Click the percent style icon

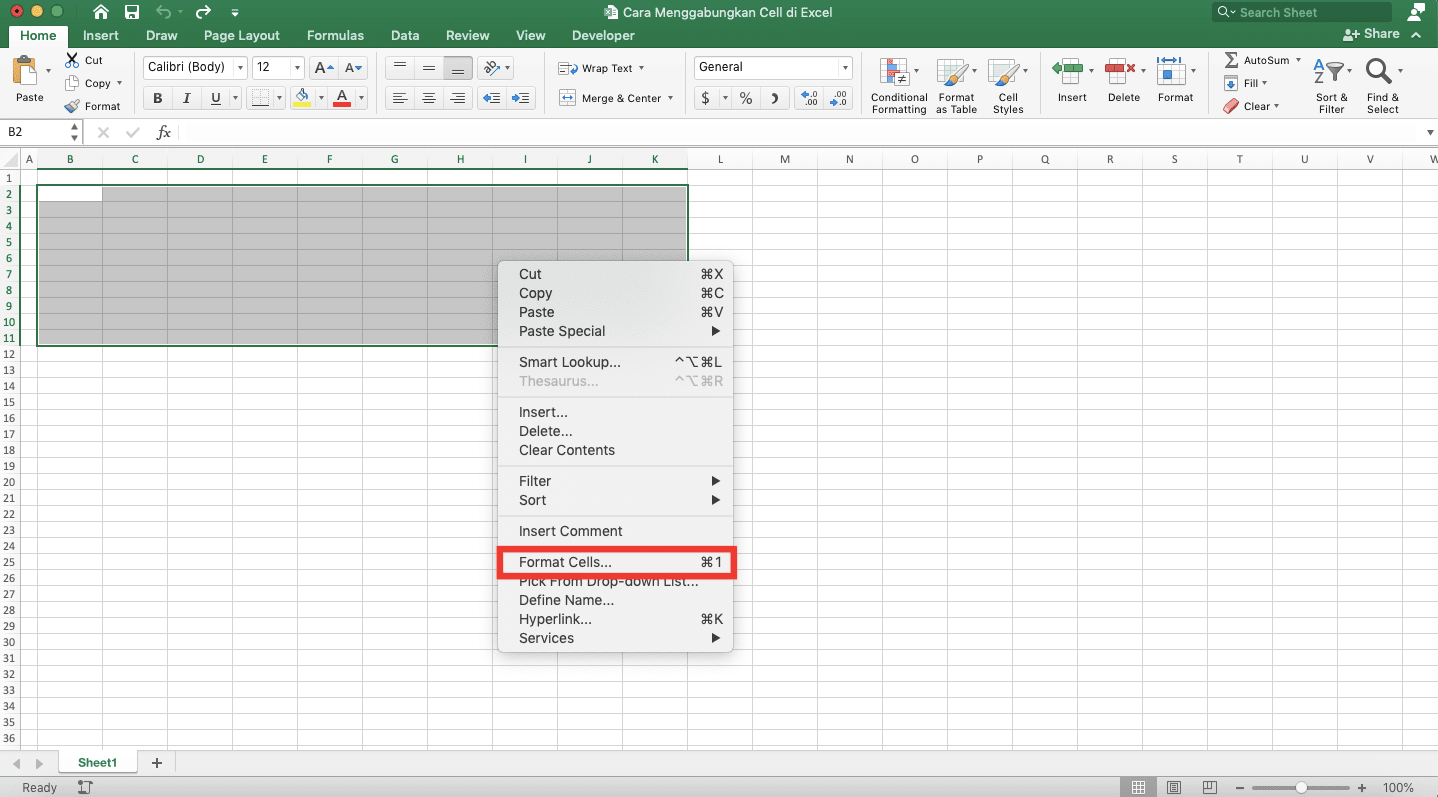click(746, 98)
